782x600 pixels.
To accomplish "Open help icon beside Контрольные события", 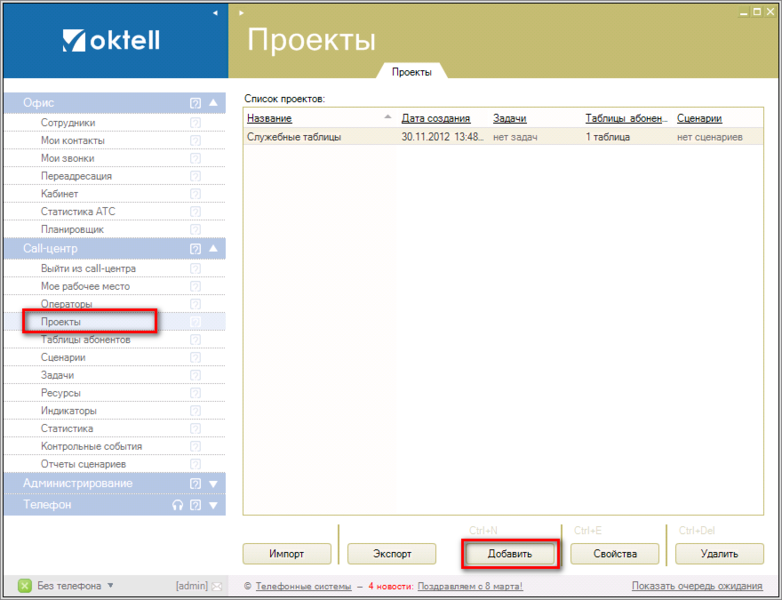I will coord(196,446).
